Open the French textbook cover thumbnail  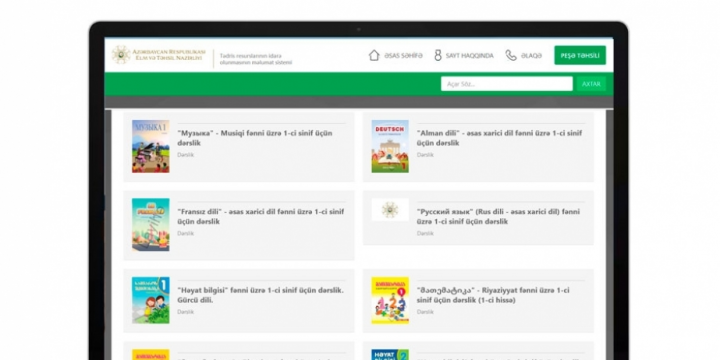tap(151, 225)
